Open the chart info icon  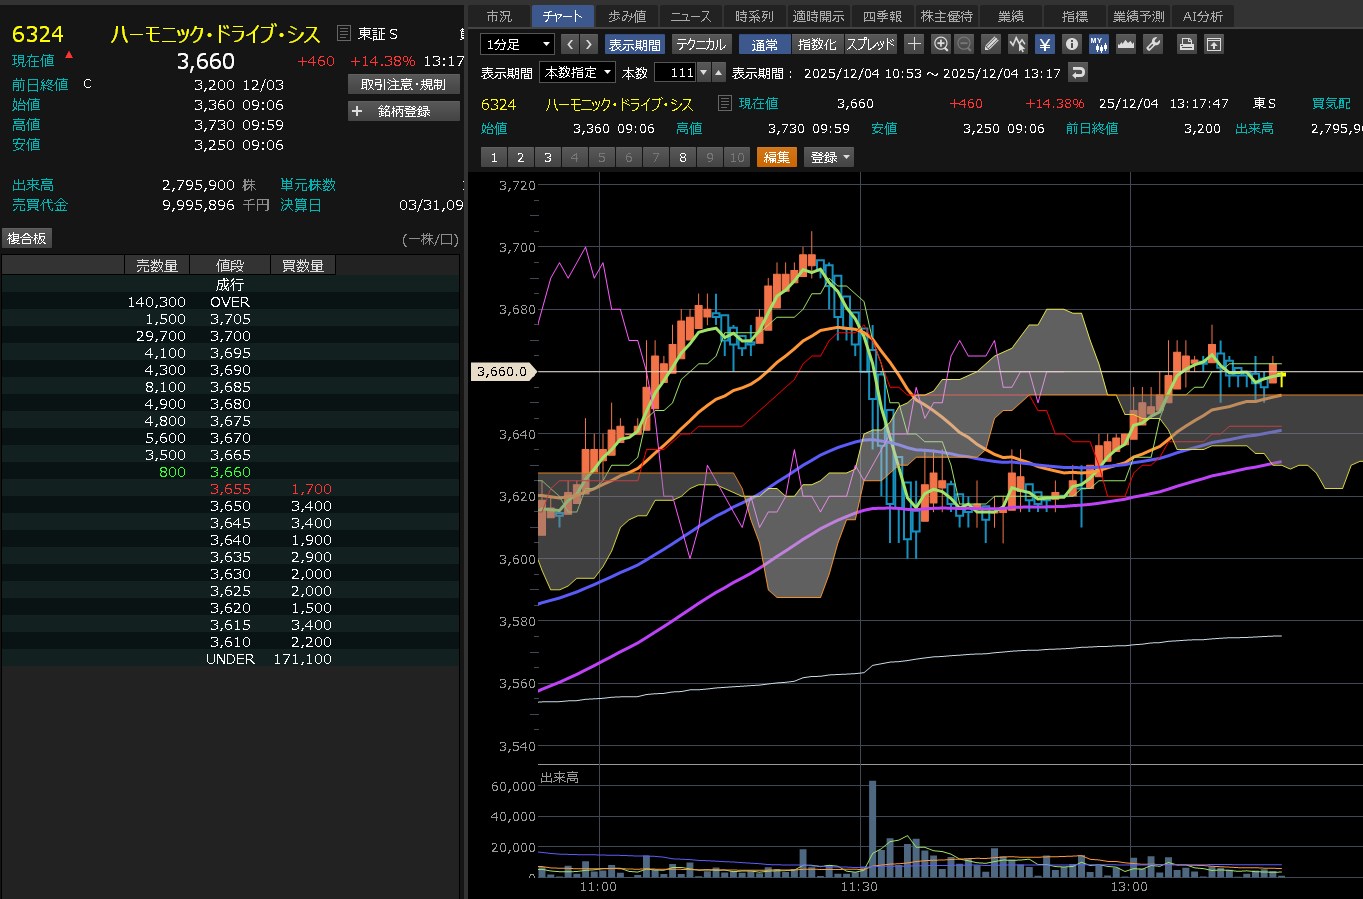(x=1072, y=44)
